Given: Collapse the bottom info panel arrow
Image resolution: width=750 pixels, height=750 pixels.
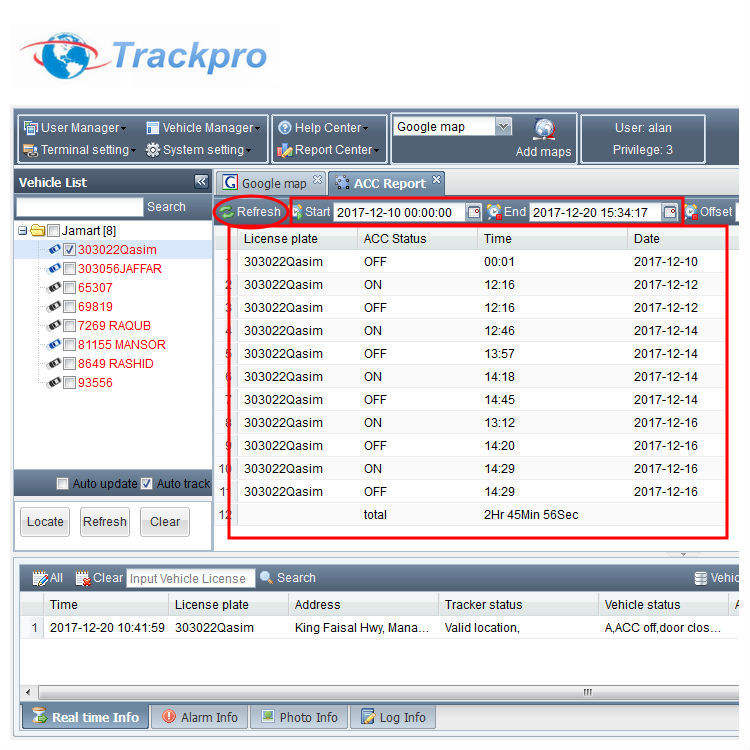Looking at the screenshot, I should (x=684, y=554).
